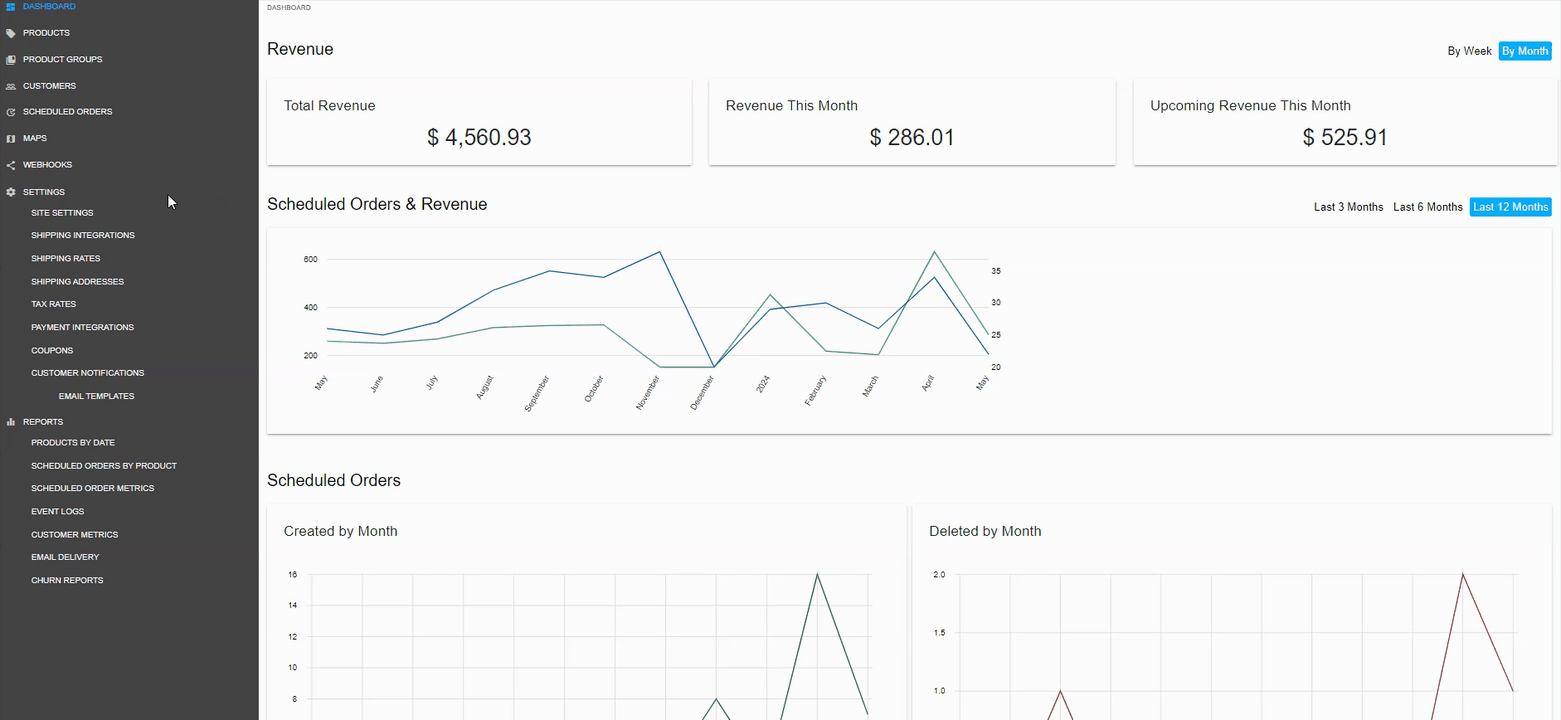The image size is (1561, 720).
Task: Show Last 6 Months chart range
Action: pyautogui.click(x=1428, y=207)
